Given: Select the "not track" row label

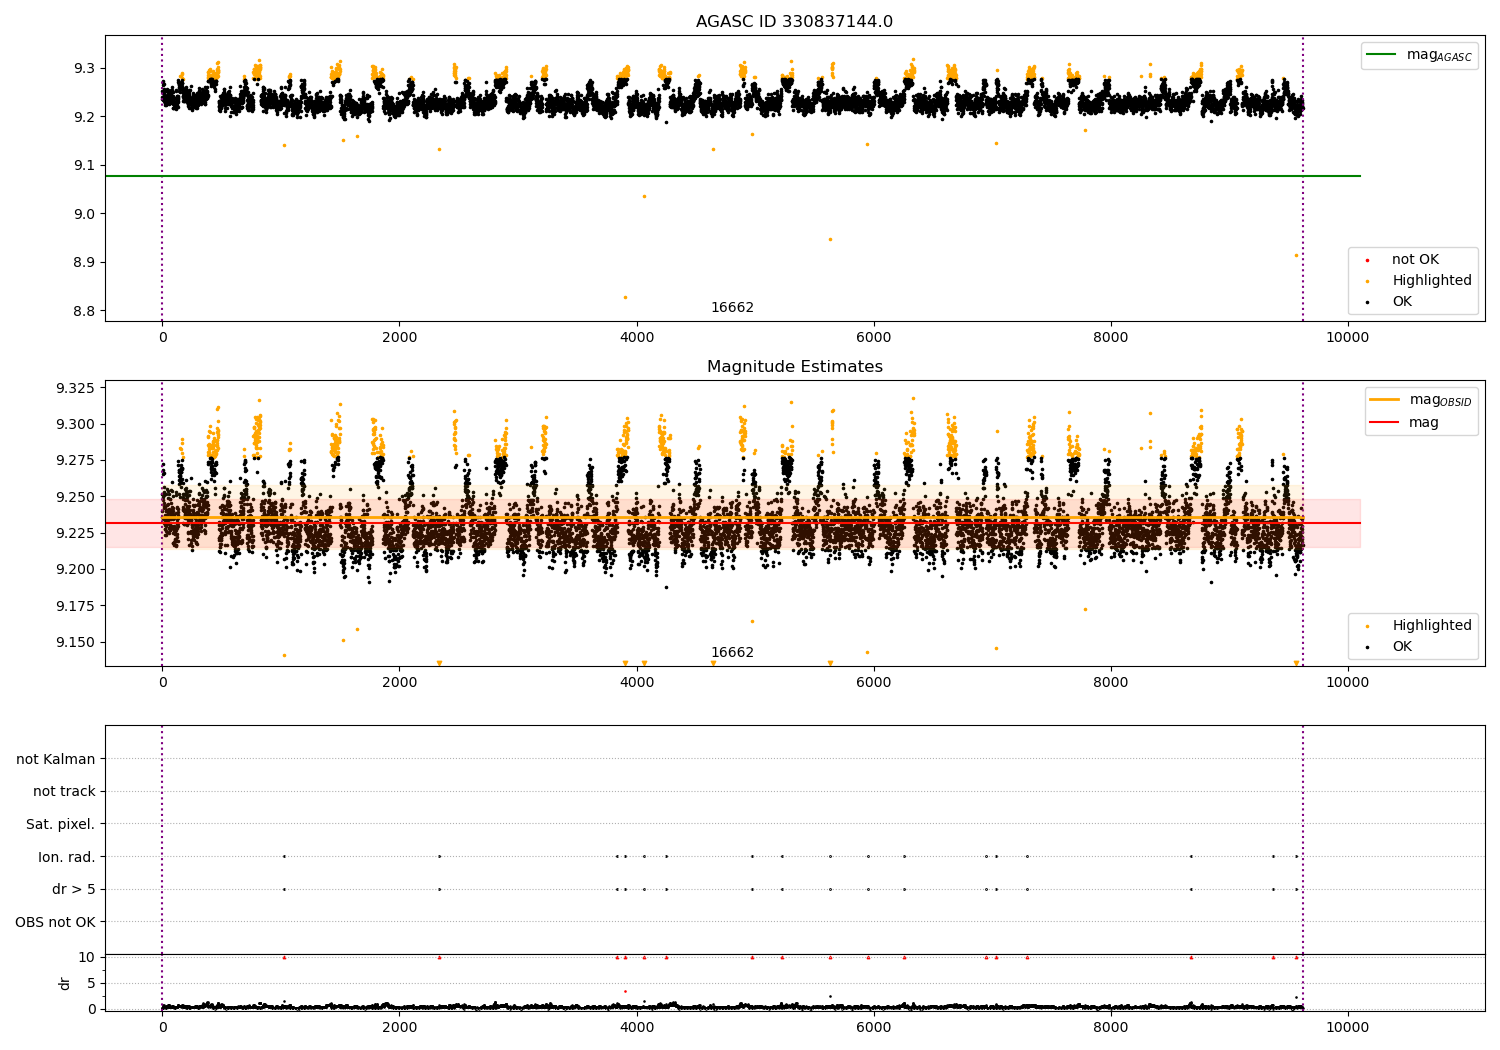Looking at the screenshot, I should click(64, 792).
